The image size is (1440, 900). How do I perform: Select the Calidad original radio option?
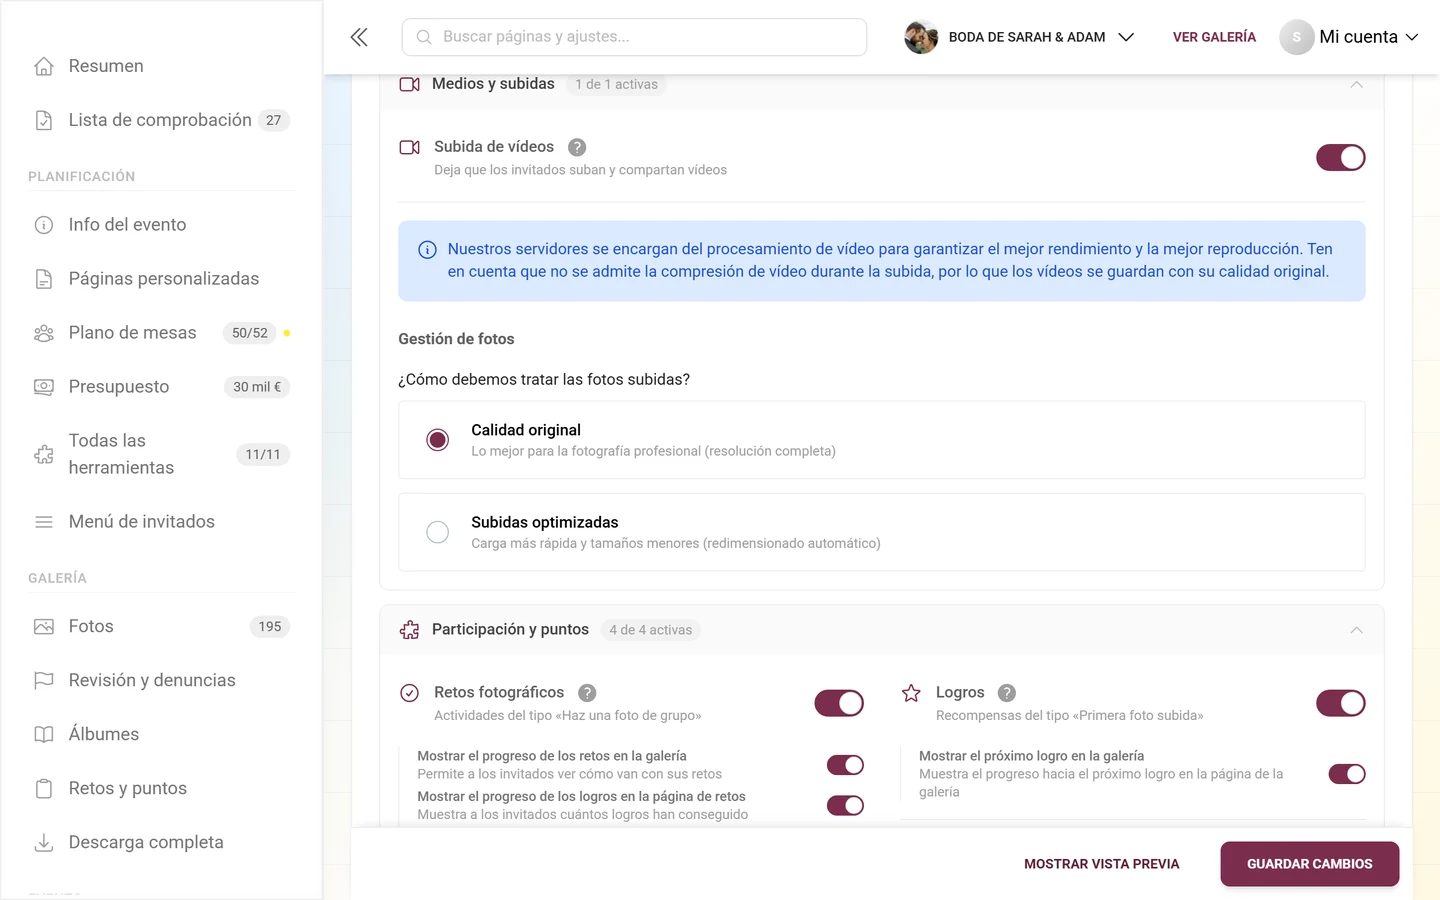(438, 440)
